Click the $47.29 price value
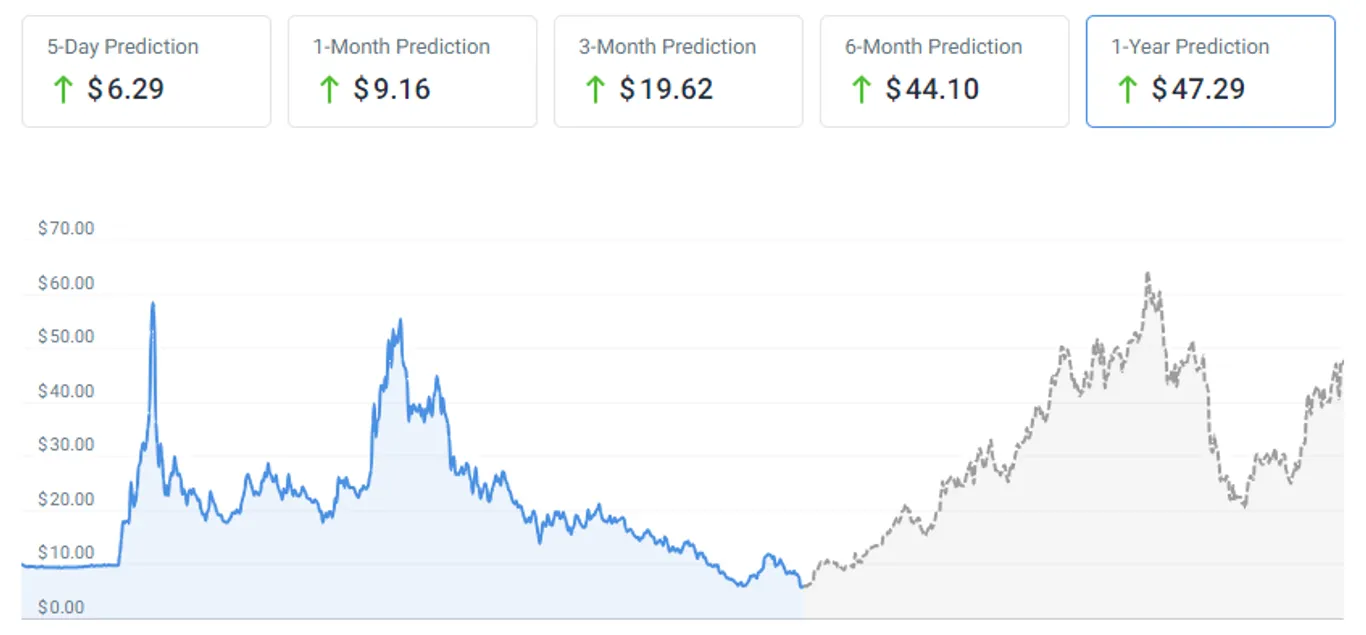 (1198, 90)
